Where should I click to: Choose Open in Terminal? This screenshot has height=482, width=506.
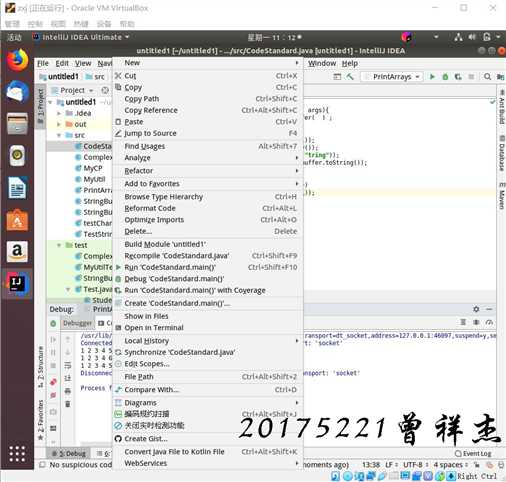tap(207, 328)
